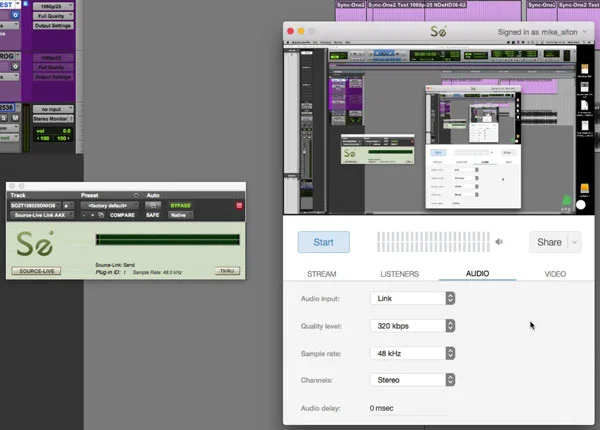Click the Sample Rate 48.0 kHz text in plug-in

point(157,272)
